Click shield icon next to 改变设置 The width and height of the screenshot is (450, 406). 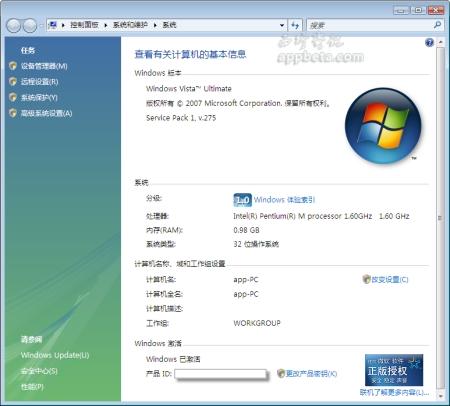366,279
